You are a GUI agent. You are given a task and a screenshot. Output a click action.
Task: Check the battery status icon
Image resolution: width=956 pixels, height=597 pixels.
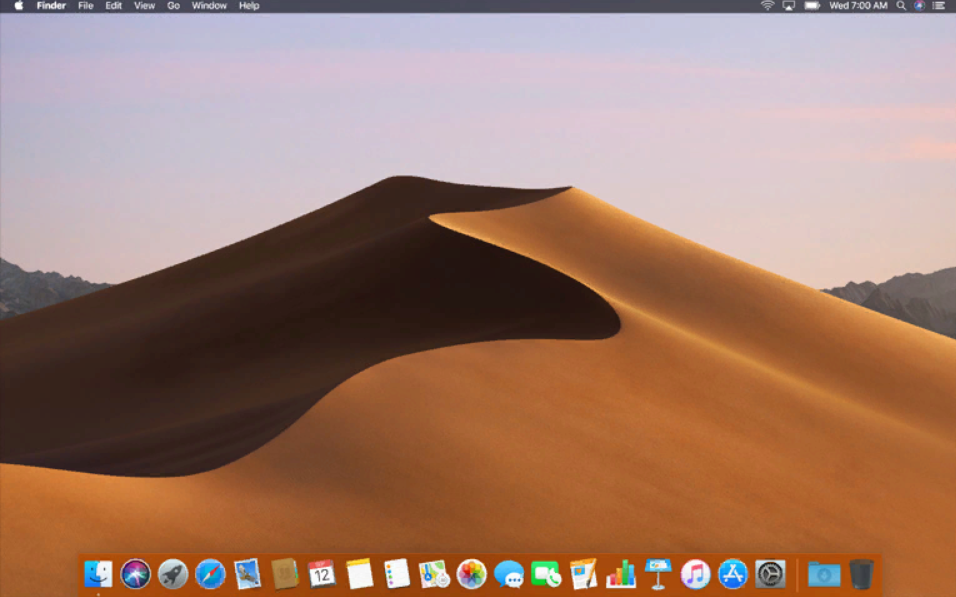(812, 5)
